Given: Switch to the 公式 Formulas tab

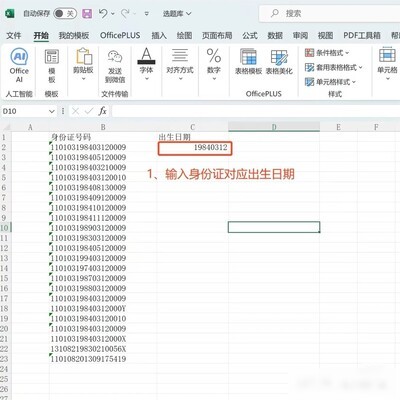Looking at the screenshot, I should coord(250,35).
